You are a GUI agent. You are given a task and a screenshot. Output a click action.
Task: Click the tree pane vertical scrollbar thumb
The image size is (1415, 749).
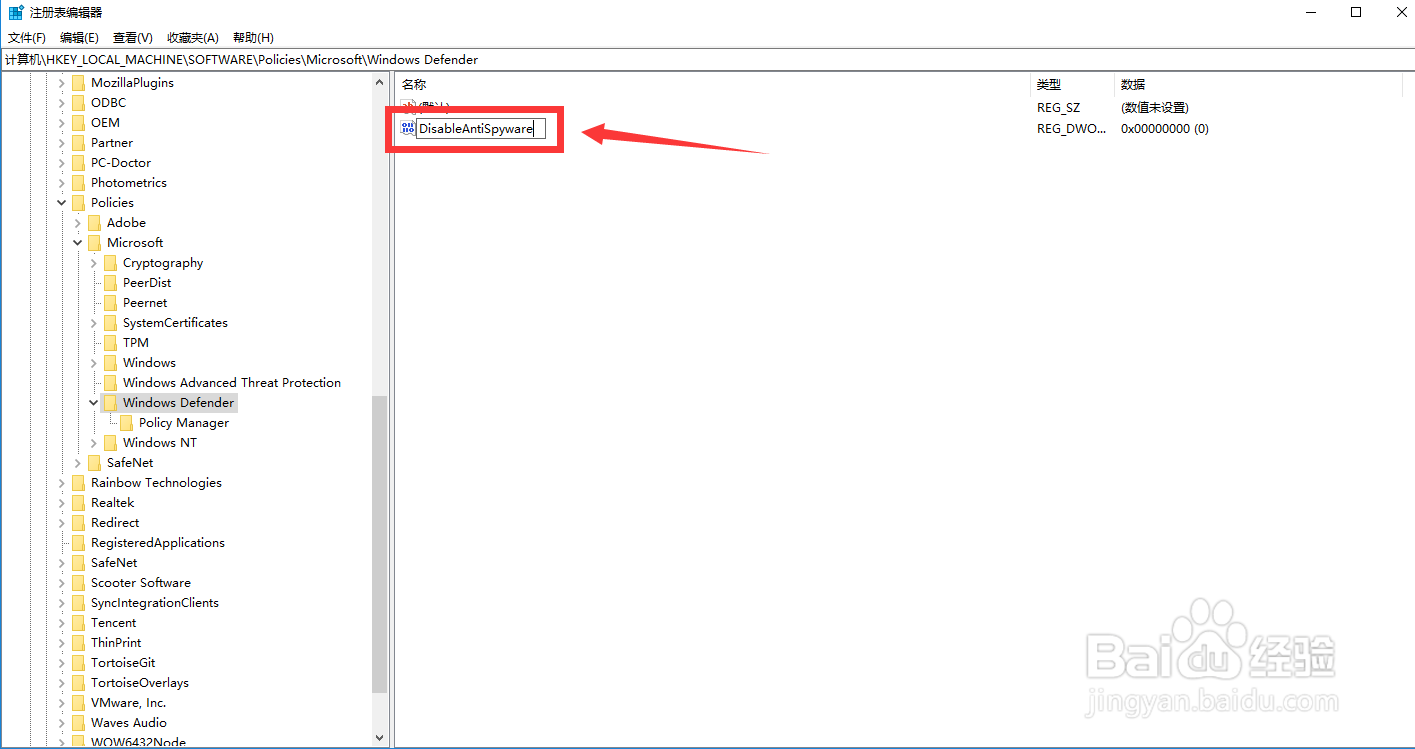(379, 544)
